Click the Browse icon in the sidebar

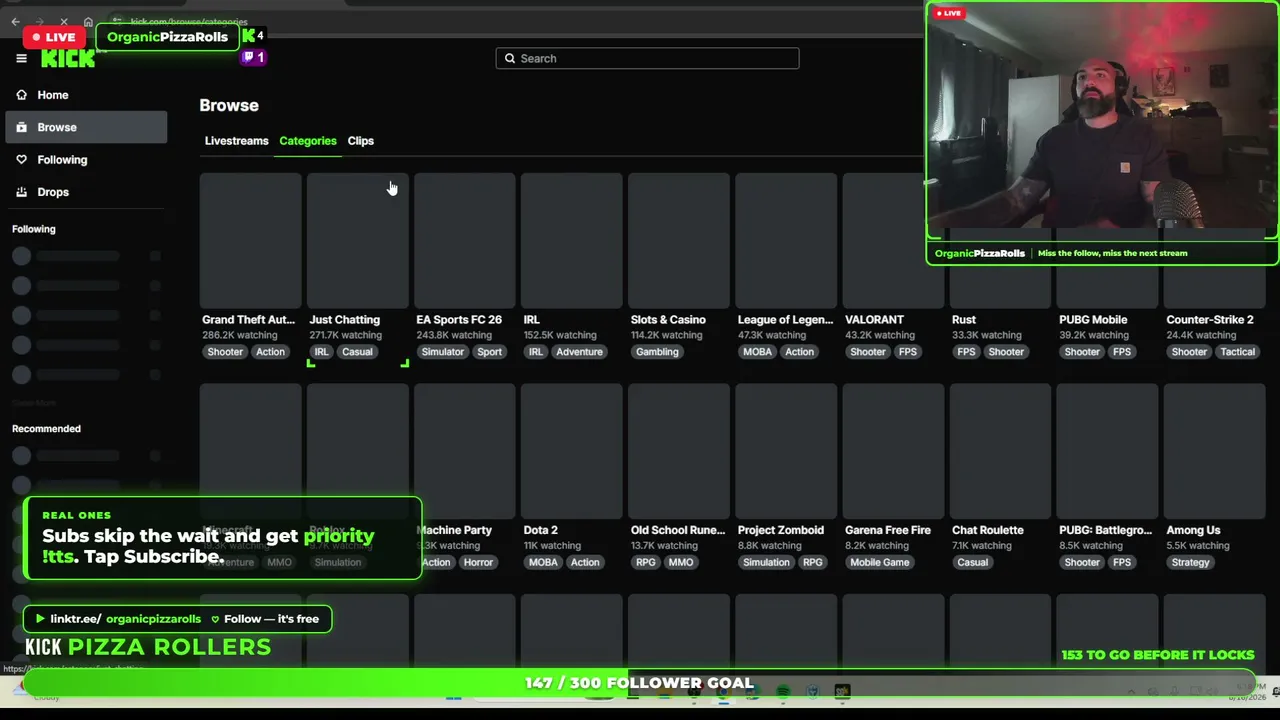pos(21,127)
